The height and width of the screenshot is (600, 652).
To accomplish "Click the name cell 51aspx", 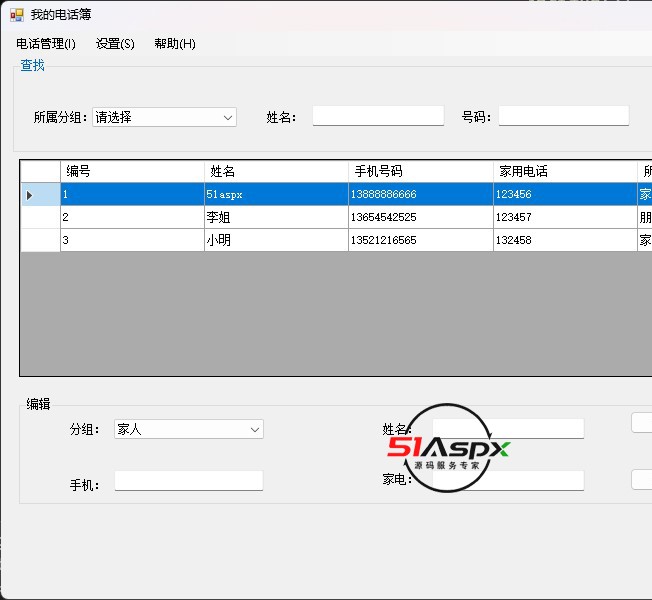I will 276,194.
